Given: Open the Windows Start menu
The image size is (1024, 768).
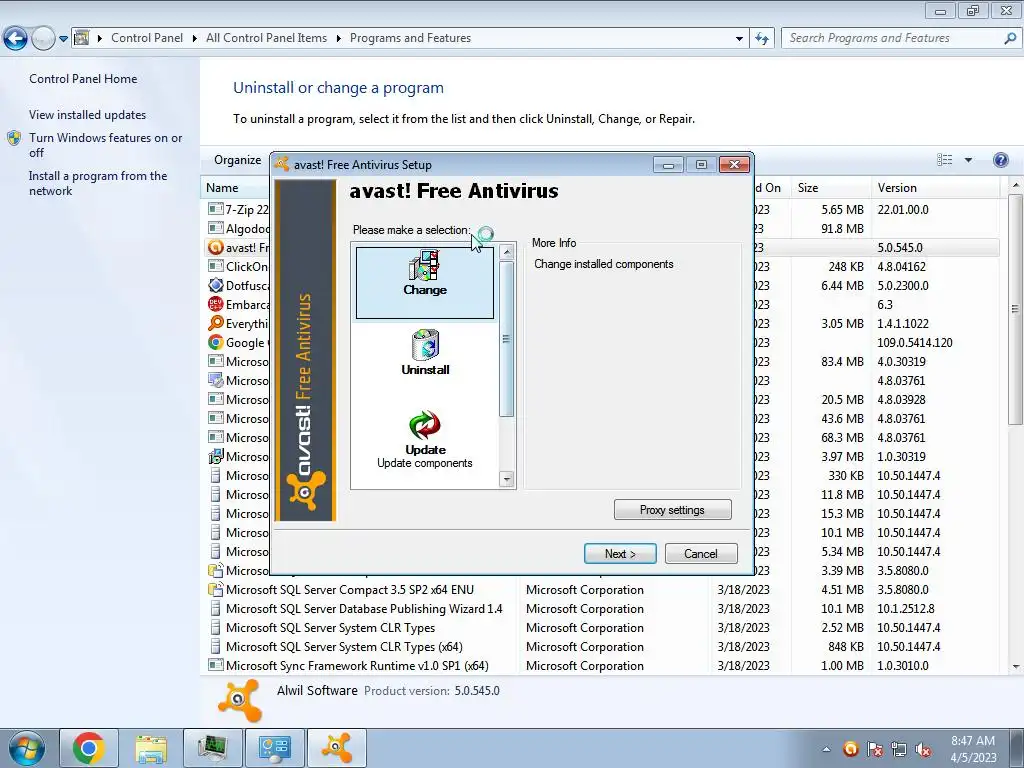Looking at the screenshot, I should pyautogui.click(x=26, y=748).
